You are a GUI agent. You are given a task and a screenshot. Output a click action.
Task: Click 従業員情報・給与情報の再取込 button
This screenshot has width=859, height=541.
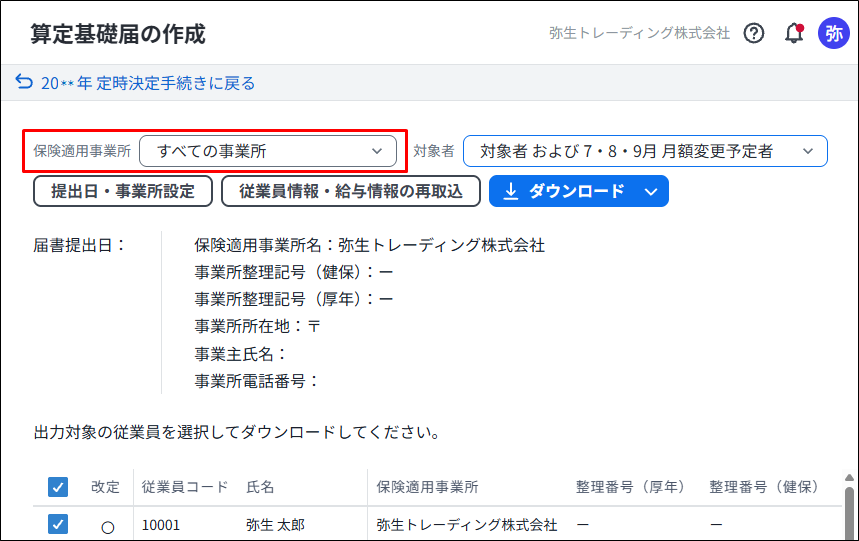pos(351,191)
